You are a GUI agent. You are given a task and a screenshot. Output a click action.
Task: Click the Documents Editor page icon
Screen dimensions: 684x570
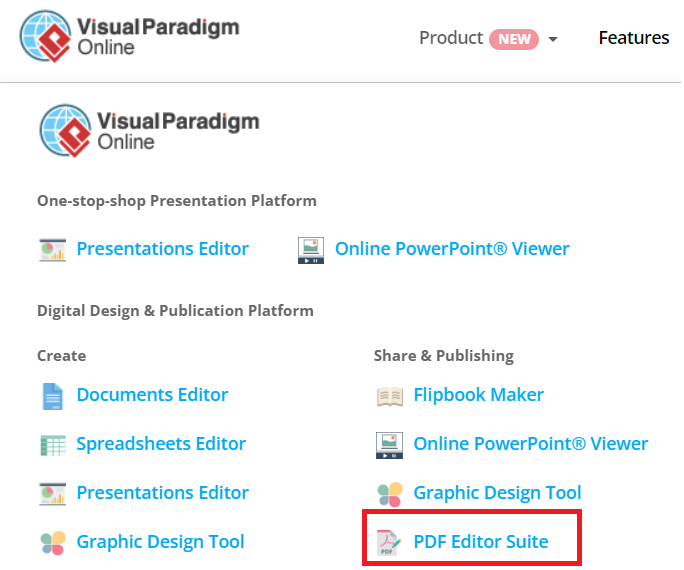(53, 395)
